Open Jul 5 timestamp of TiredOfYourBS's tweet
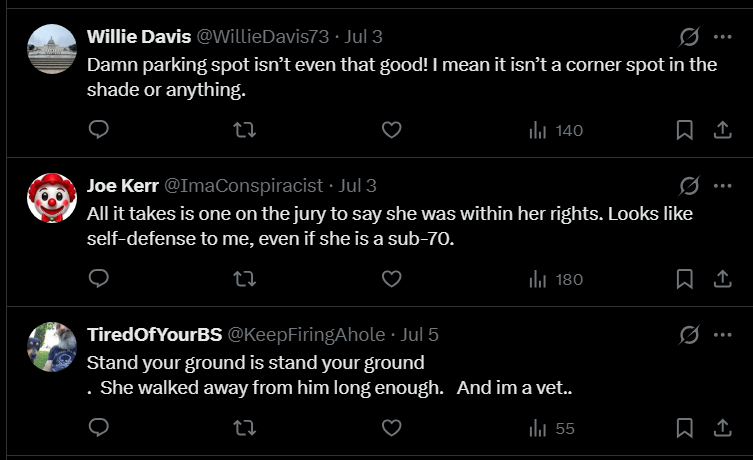The width and height of the screenshot is (753, 460). tap(419, 335)
